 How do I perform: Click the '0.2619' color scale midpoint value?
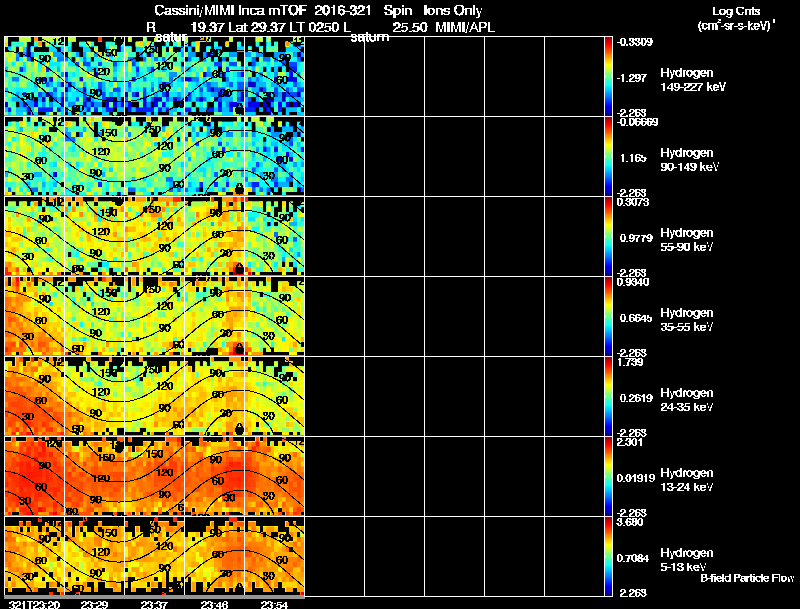[636, 398]
